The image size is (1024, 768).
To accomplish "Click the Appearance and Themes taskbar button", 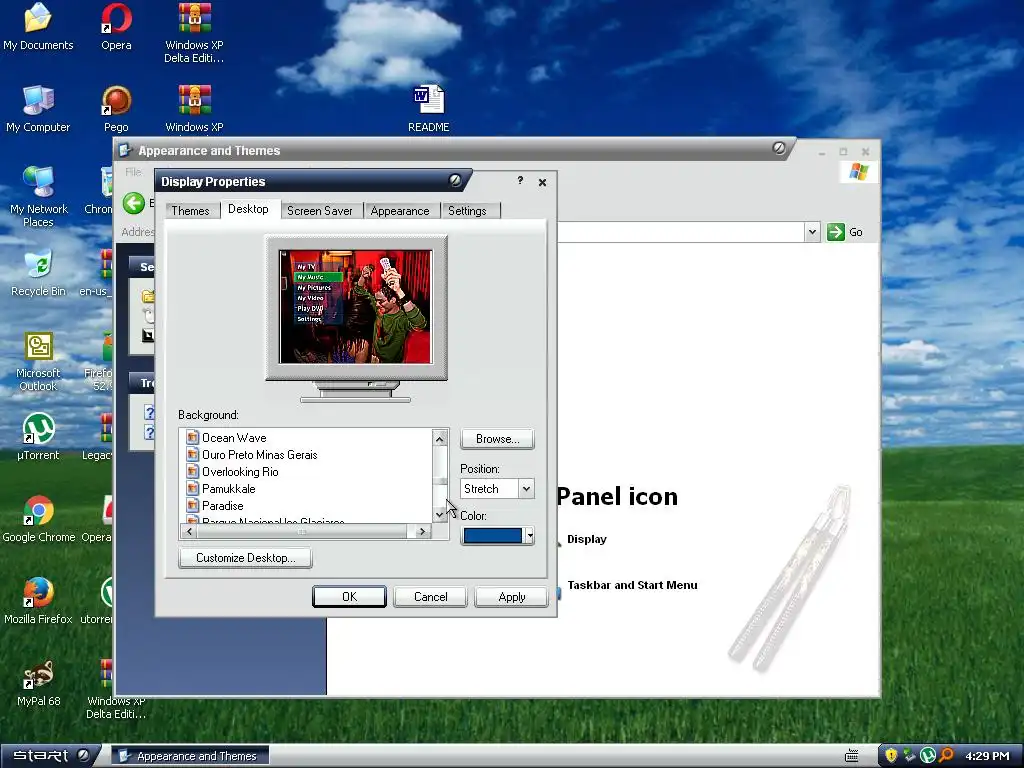I will tap(189, 756).
